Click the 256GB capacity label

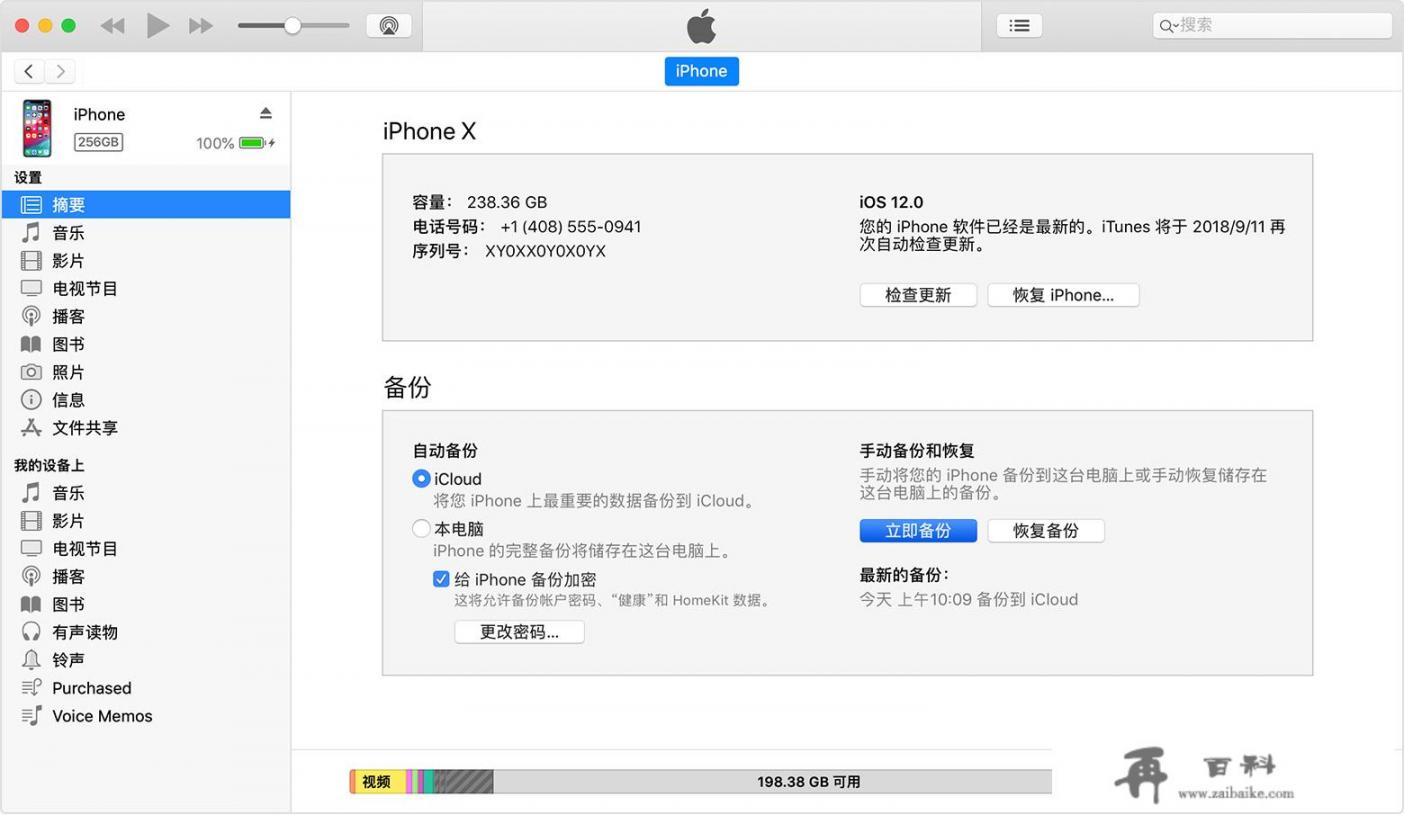coord(98,142)
